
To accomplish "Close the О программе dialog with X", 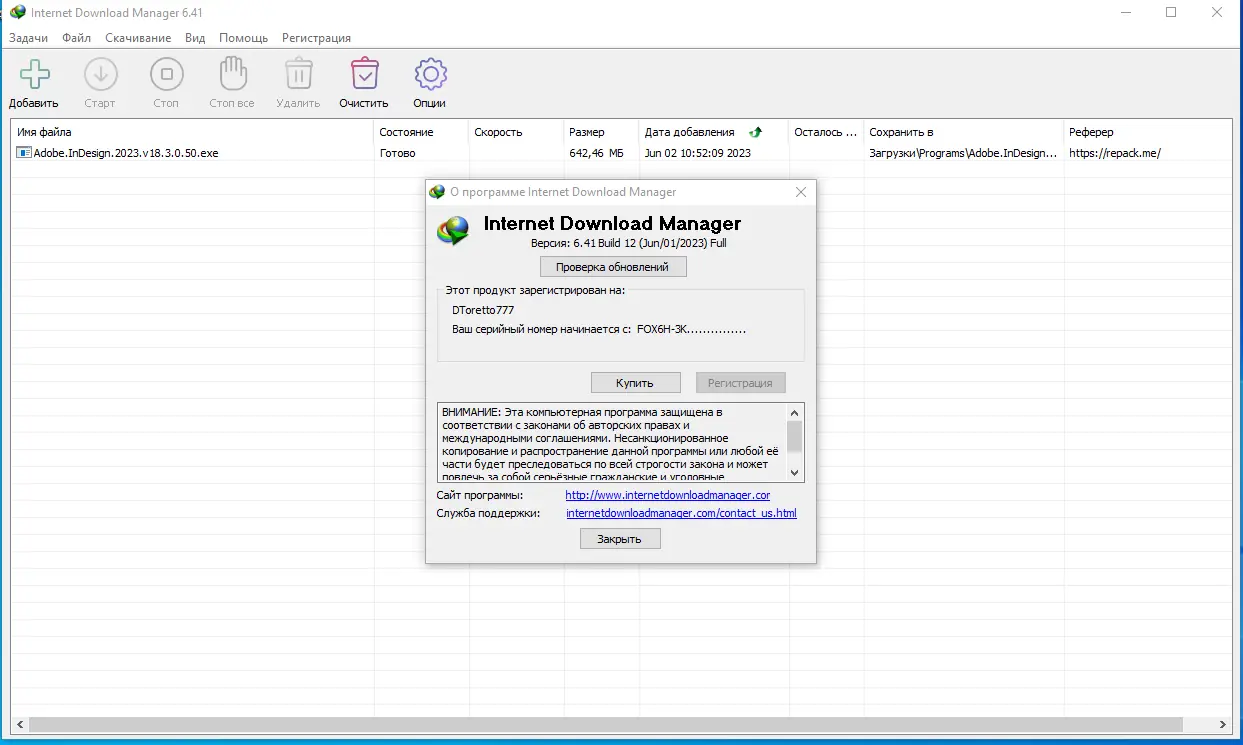I will tap(800, 192).
